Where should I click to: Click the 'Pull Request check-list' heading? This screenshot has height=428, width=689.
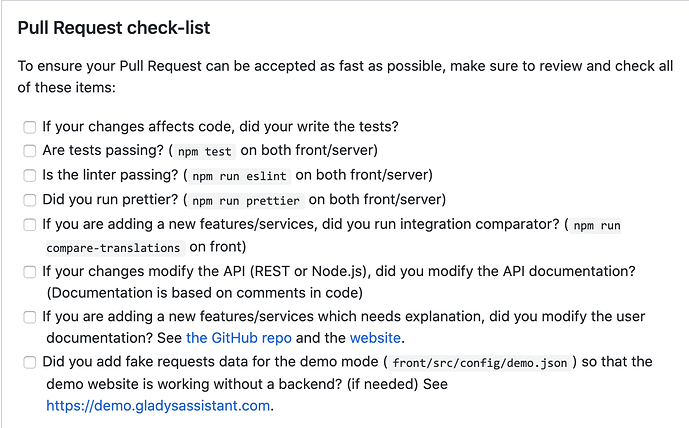point(114,28)
